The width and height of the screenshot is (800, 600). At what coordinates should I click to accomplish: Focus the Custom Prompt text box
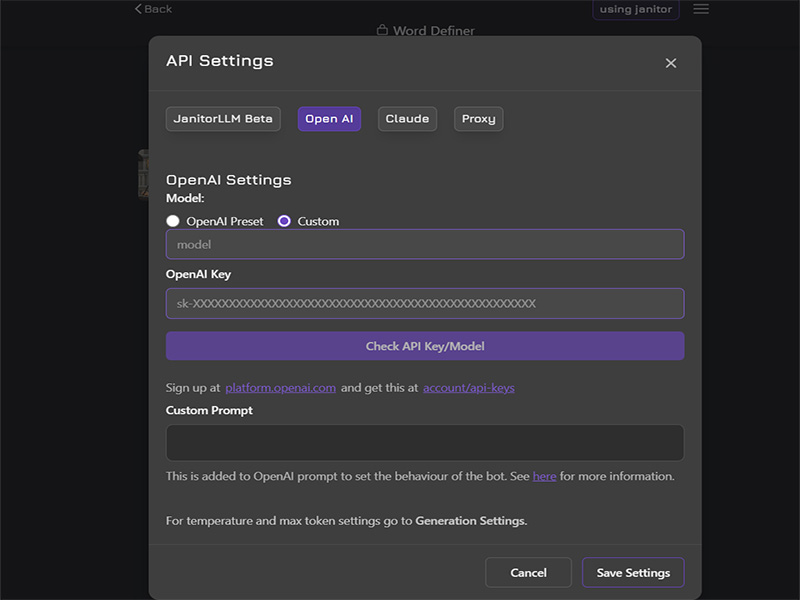tap(425, 443)
